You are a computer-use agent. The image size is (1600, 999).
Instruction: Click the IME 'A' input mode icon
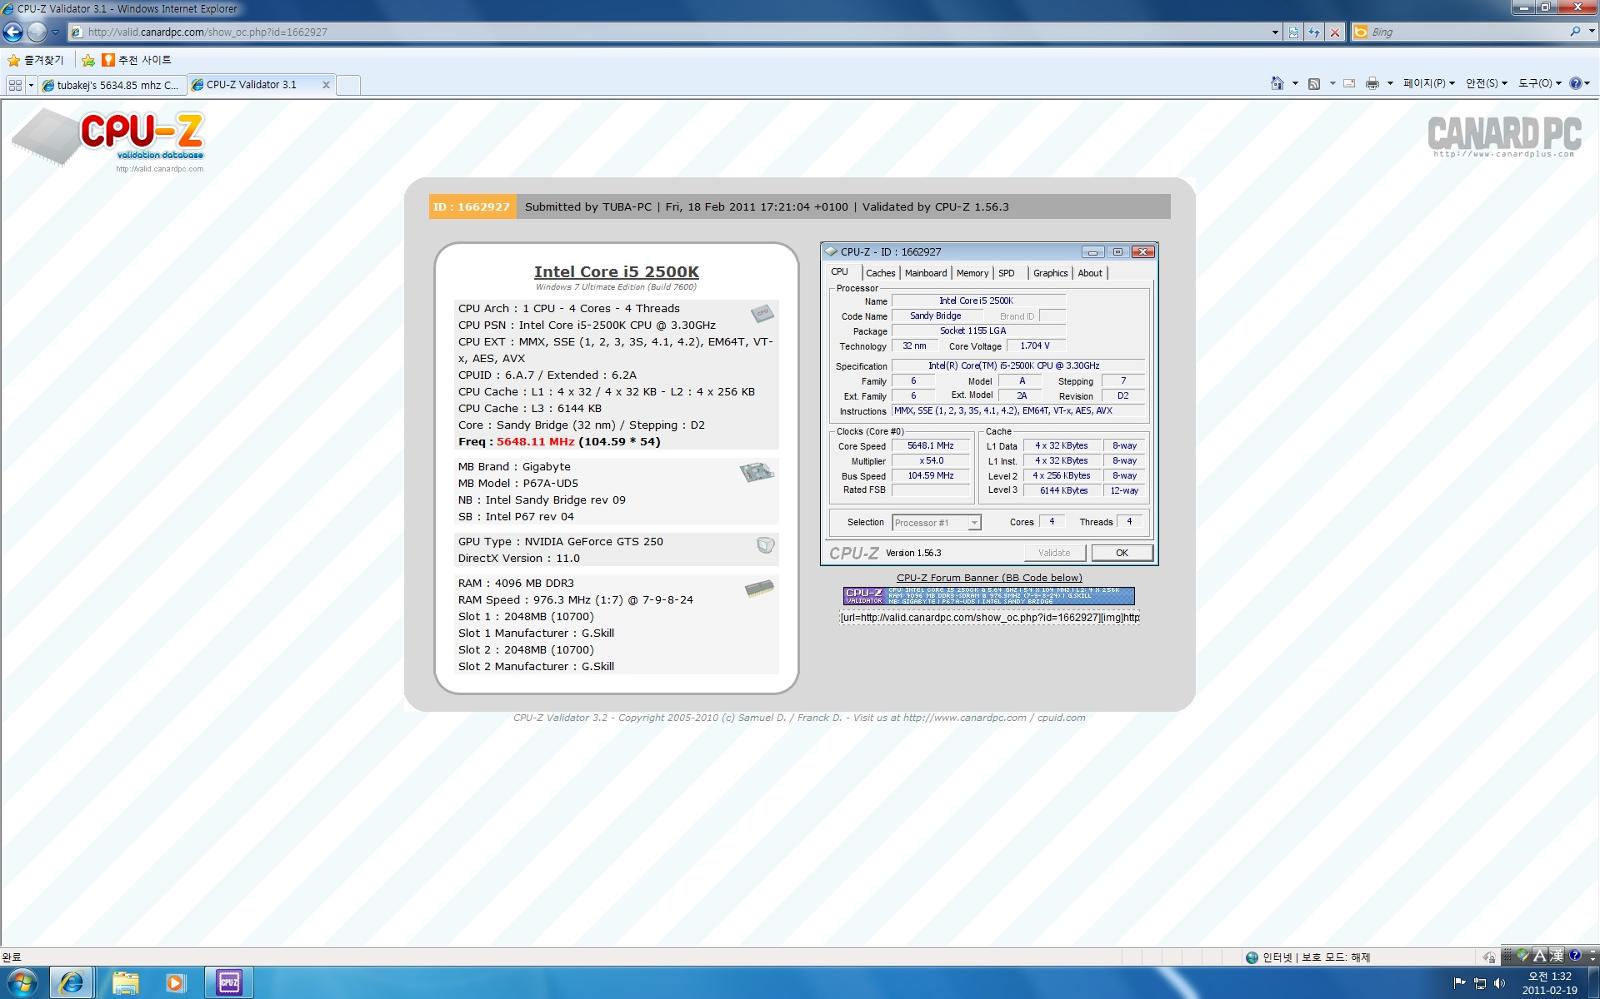(1540, 955)
